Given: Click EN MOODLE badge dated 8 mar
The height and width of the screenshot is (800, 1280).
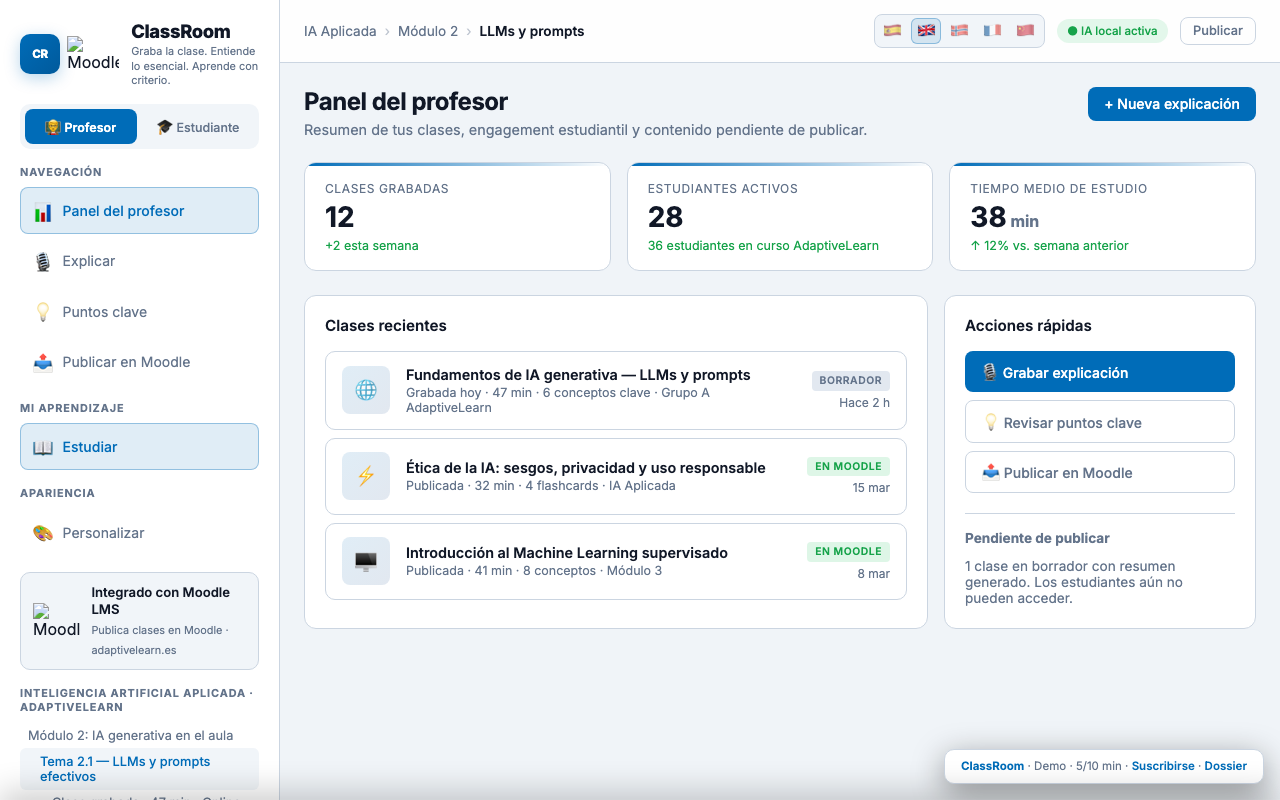Looking at the screenshot, I should click(848, 551).
